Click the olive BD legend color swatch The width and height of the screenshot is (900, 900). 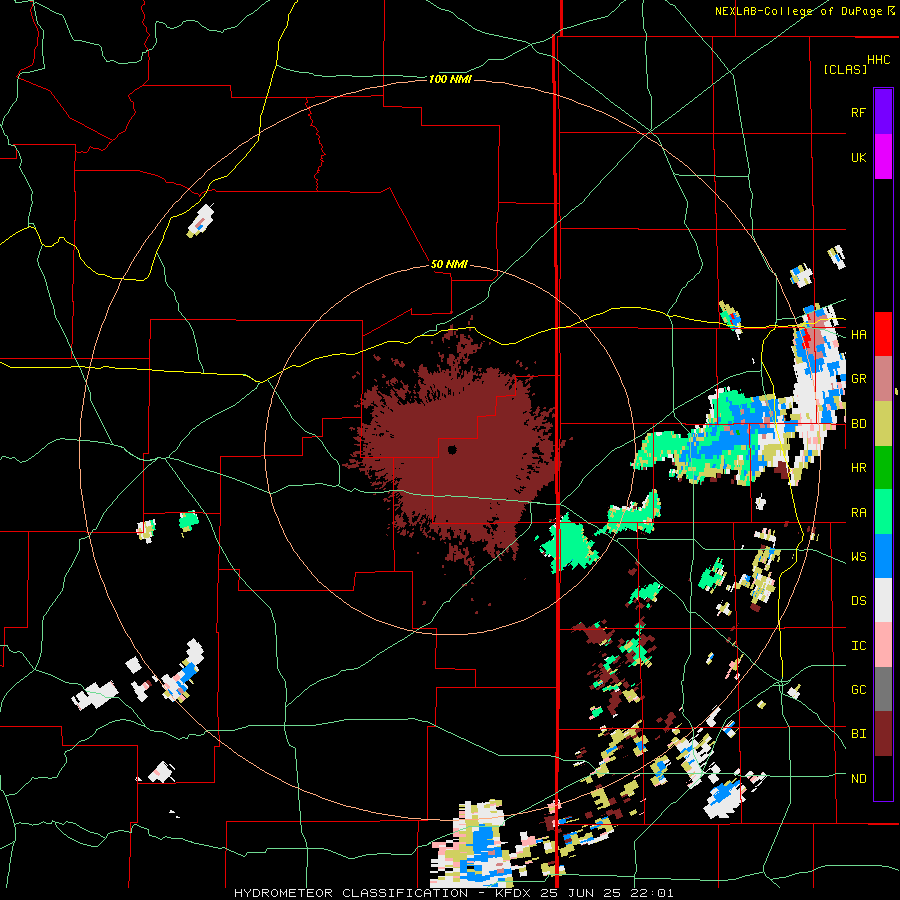pyautogui.click(x=883, y=424)
